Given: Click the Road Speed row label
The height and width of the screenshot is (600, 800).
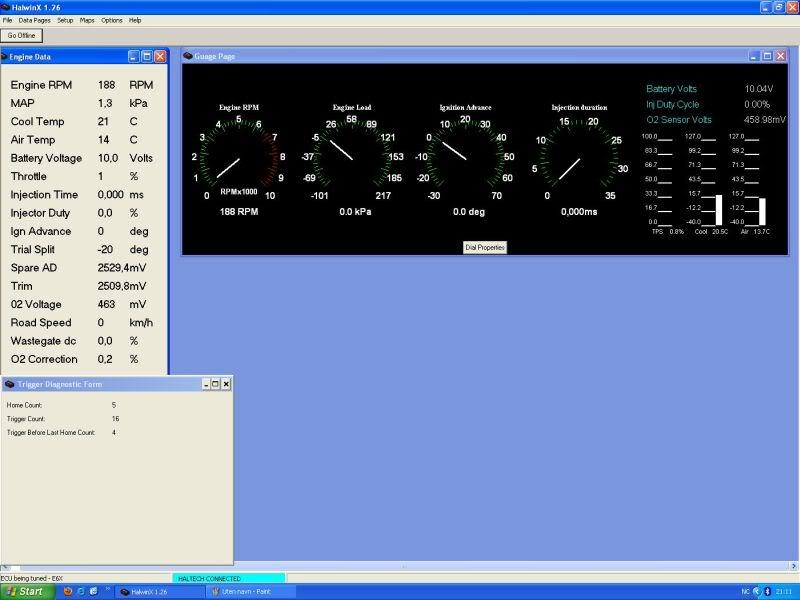Looking at the screenshot, I should click(41, 323).
